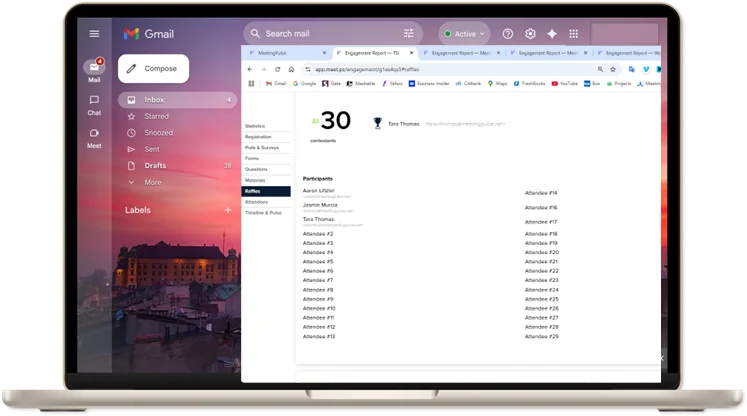Click the zoom magnifier in address bar
Screen dimensions: 747x416
600,70
